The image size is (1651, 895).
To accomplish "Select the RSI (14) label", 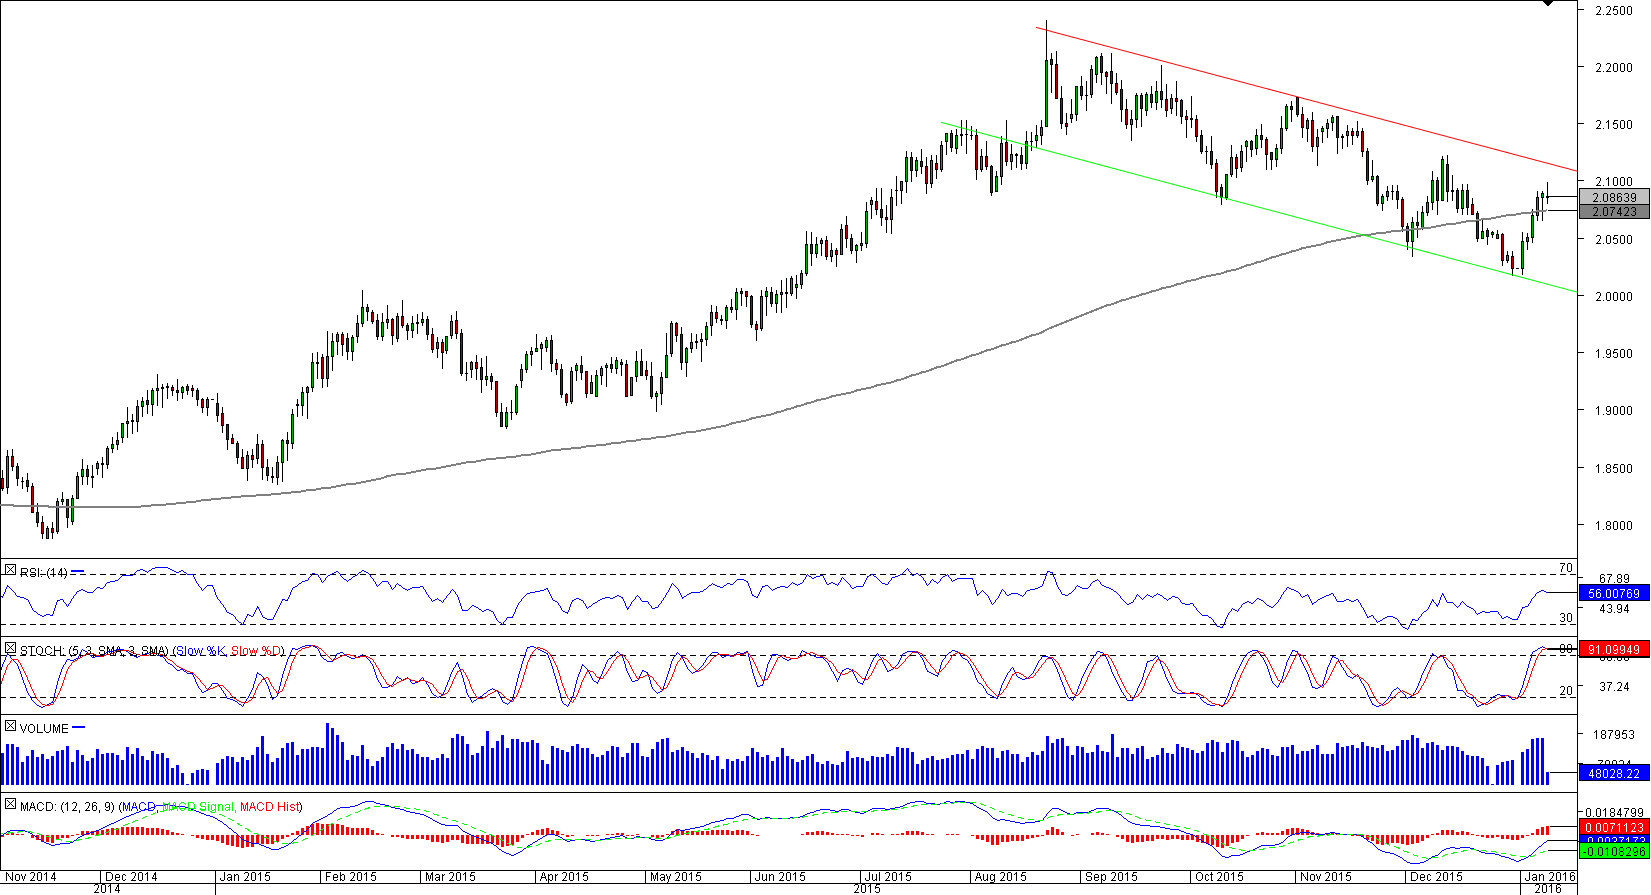I will pyautogui.click(x=44, y=573).
